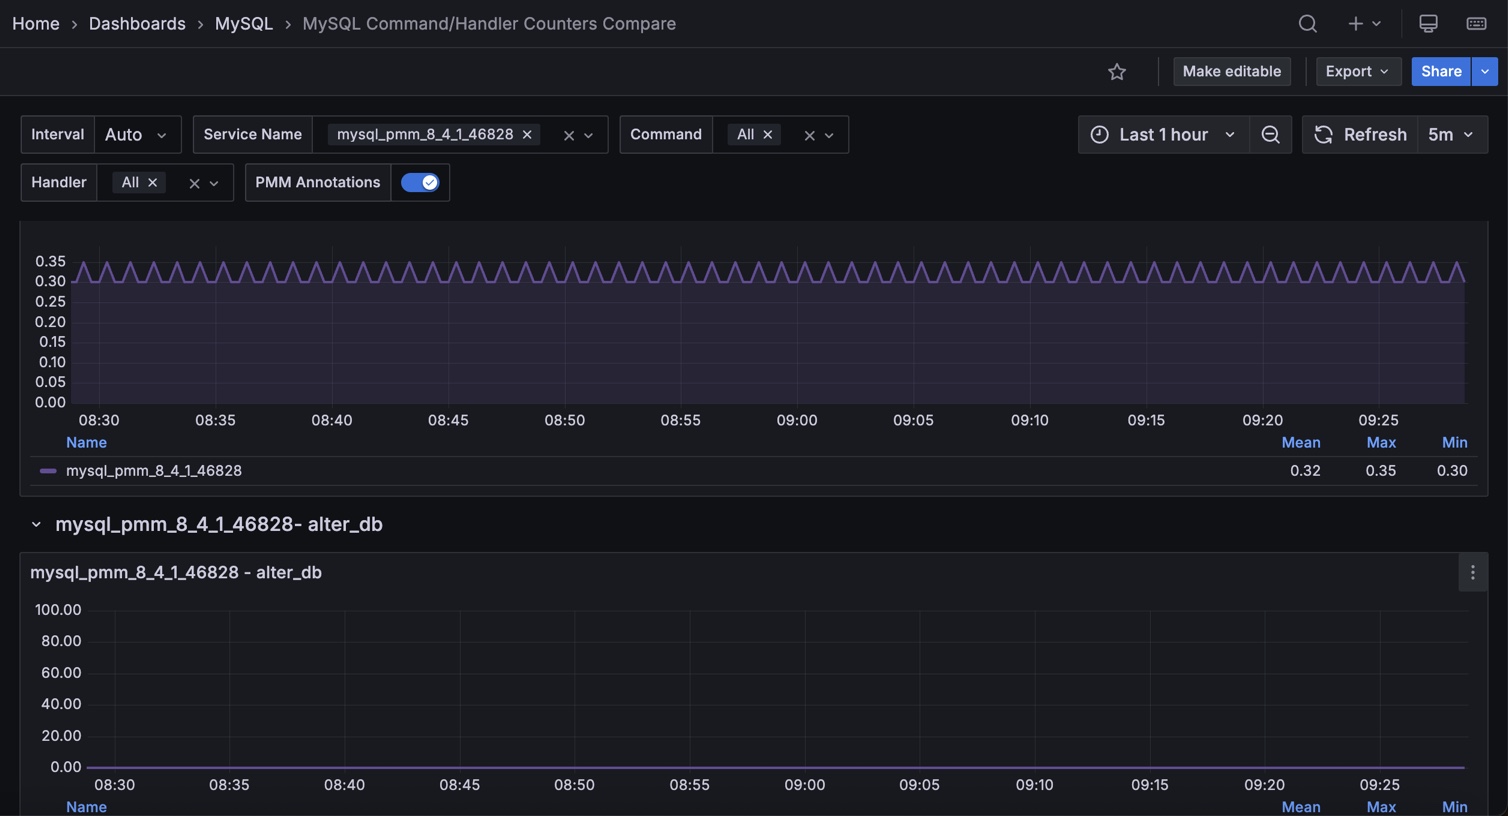Screen dimensions: 1508x816
Task: Toggle mysql_pmm_8_4_1_46828 series in legend
Action: click(x=153, y=470)
